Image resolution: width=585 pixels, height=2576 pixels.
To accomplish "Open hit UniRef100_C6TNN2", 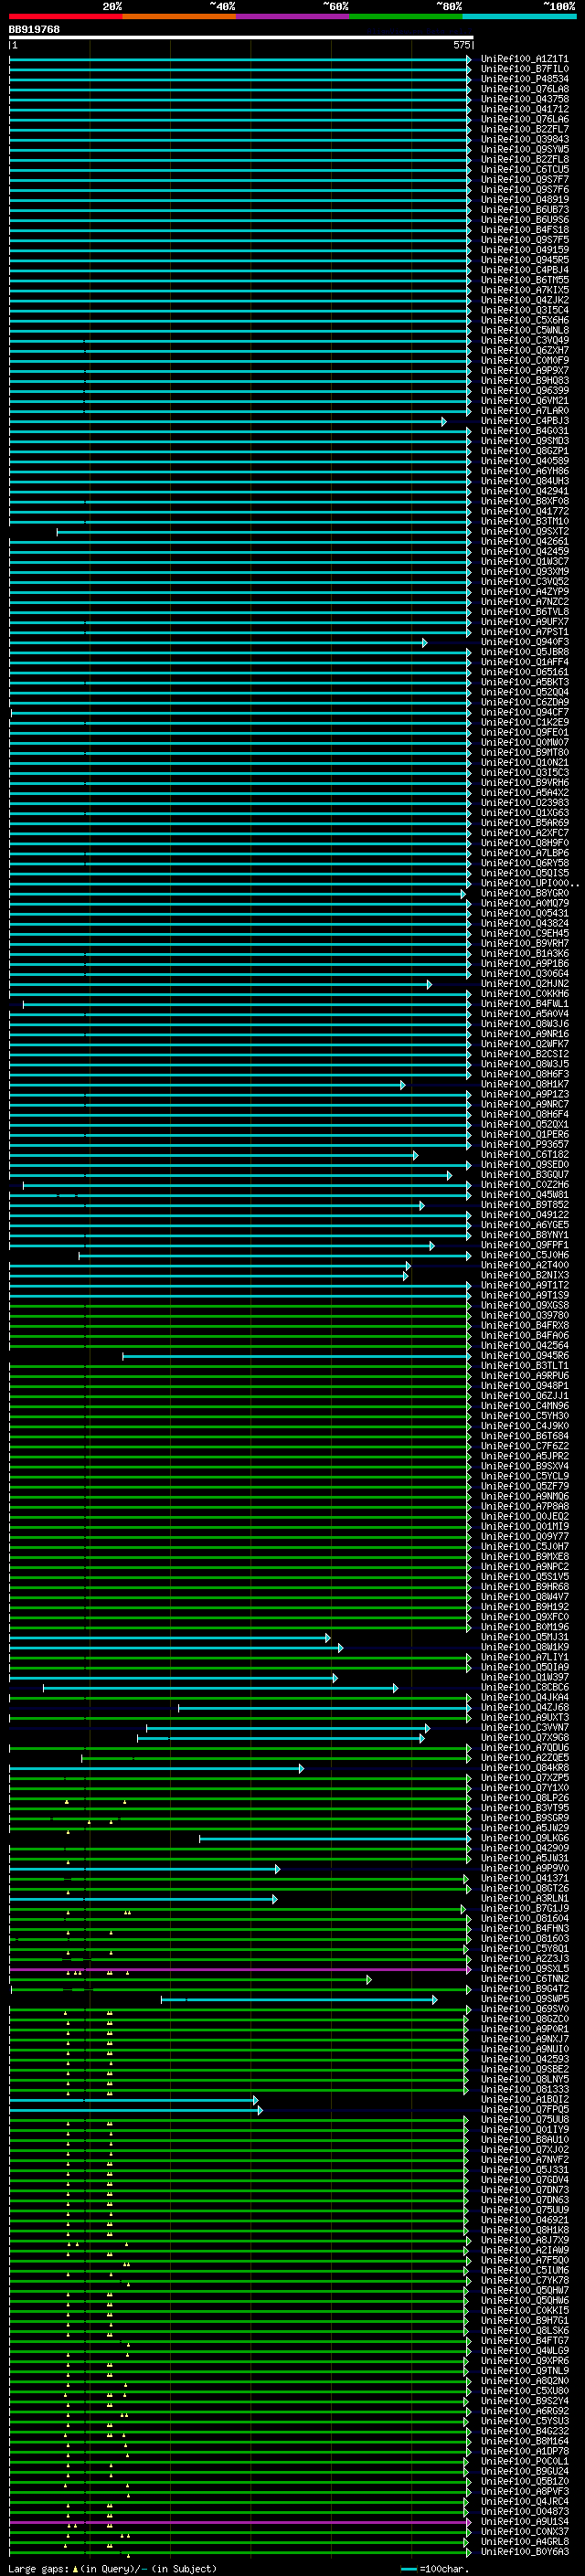I will tap(524, 1978).
